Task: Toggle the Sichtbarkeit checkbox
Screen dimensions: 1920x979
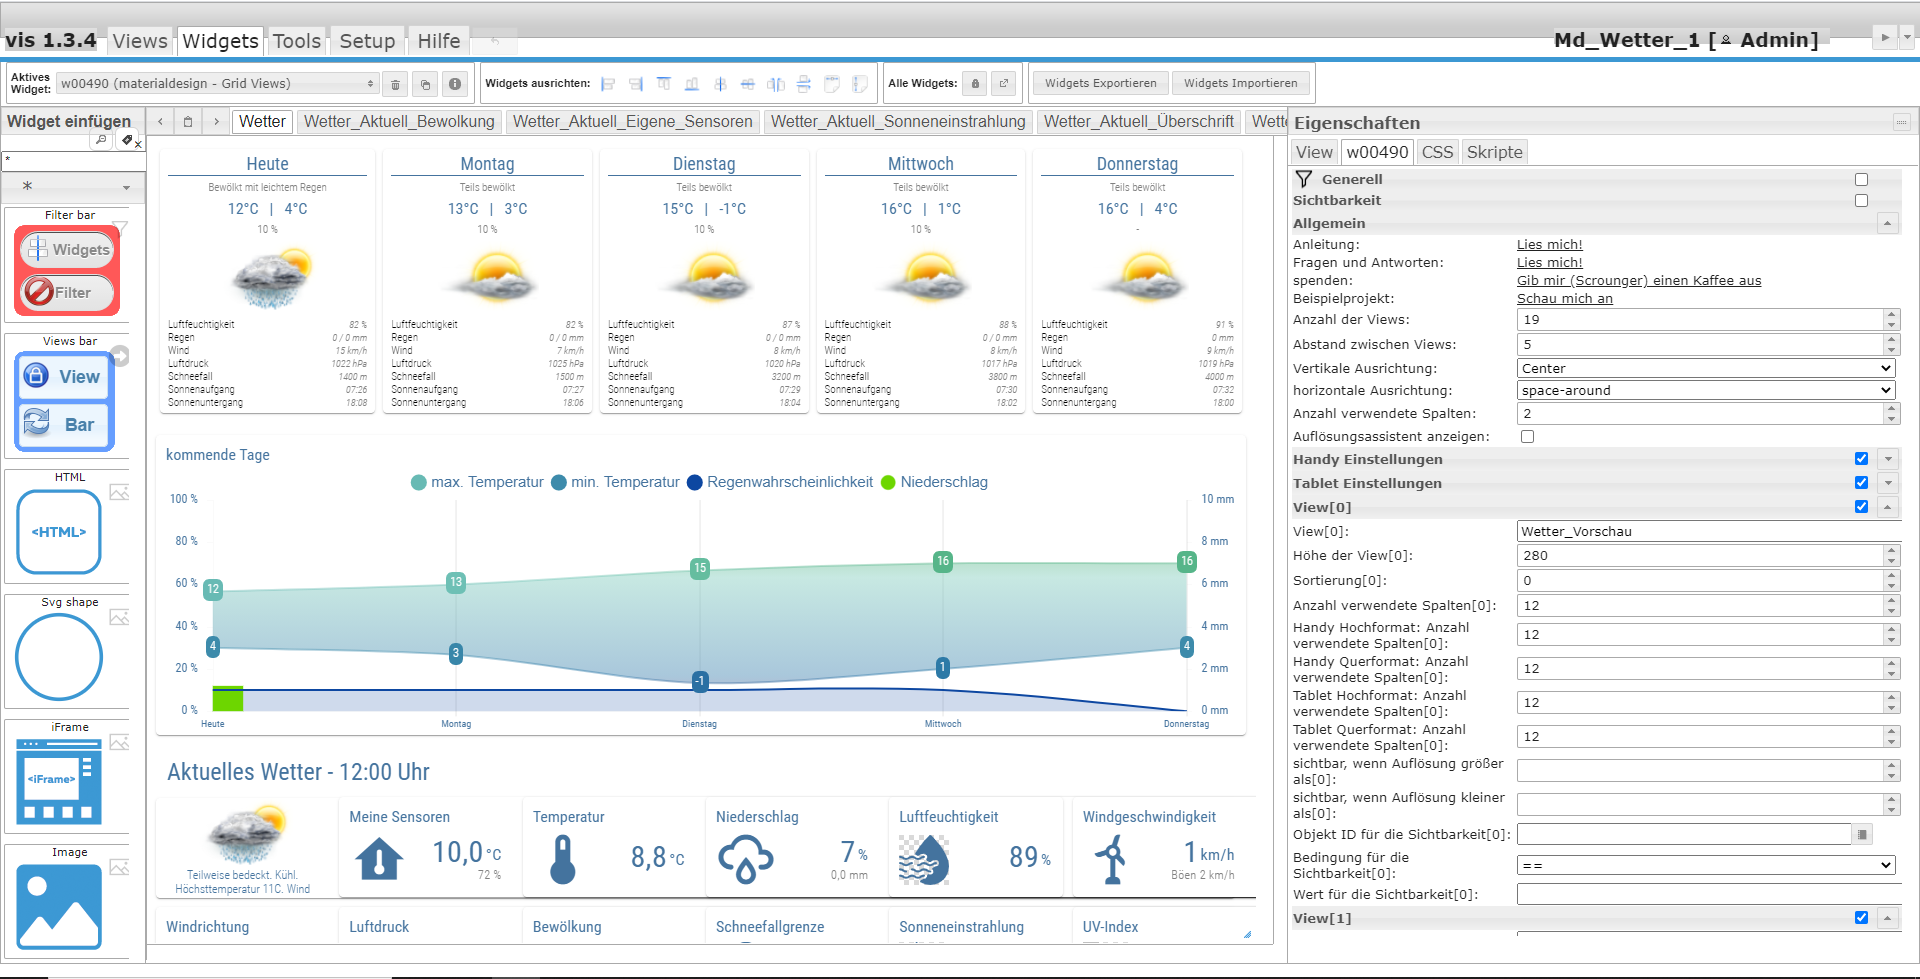Action: (1861, 201)
